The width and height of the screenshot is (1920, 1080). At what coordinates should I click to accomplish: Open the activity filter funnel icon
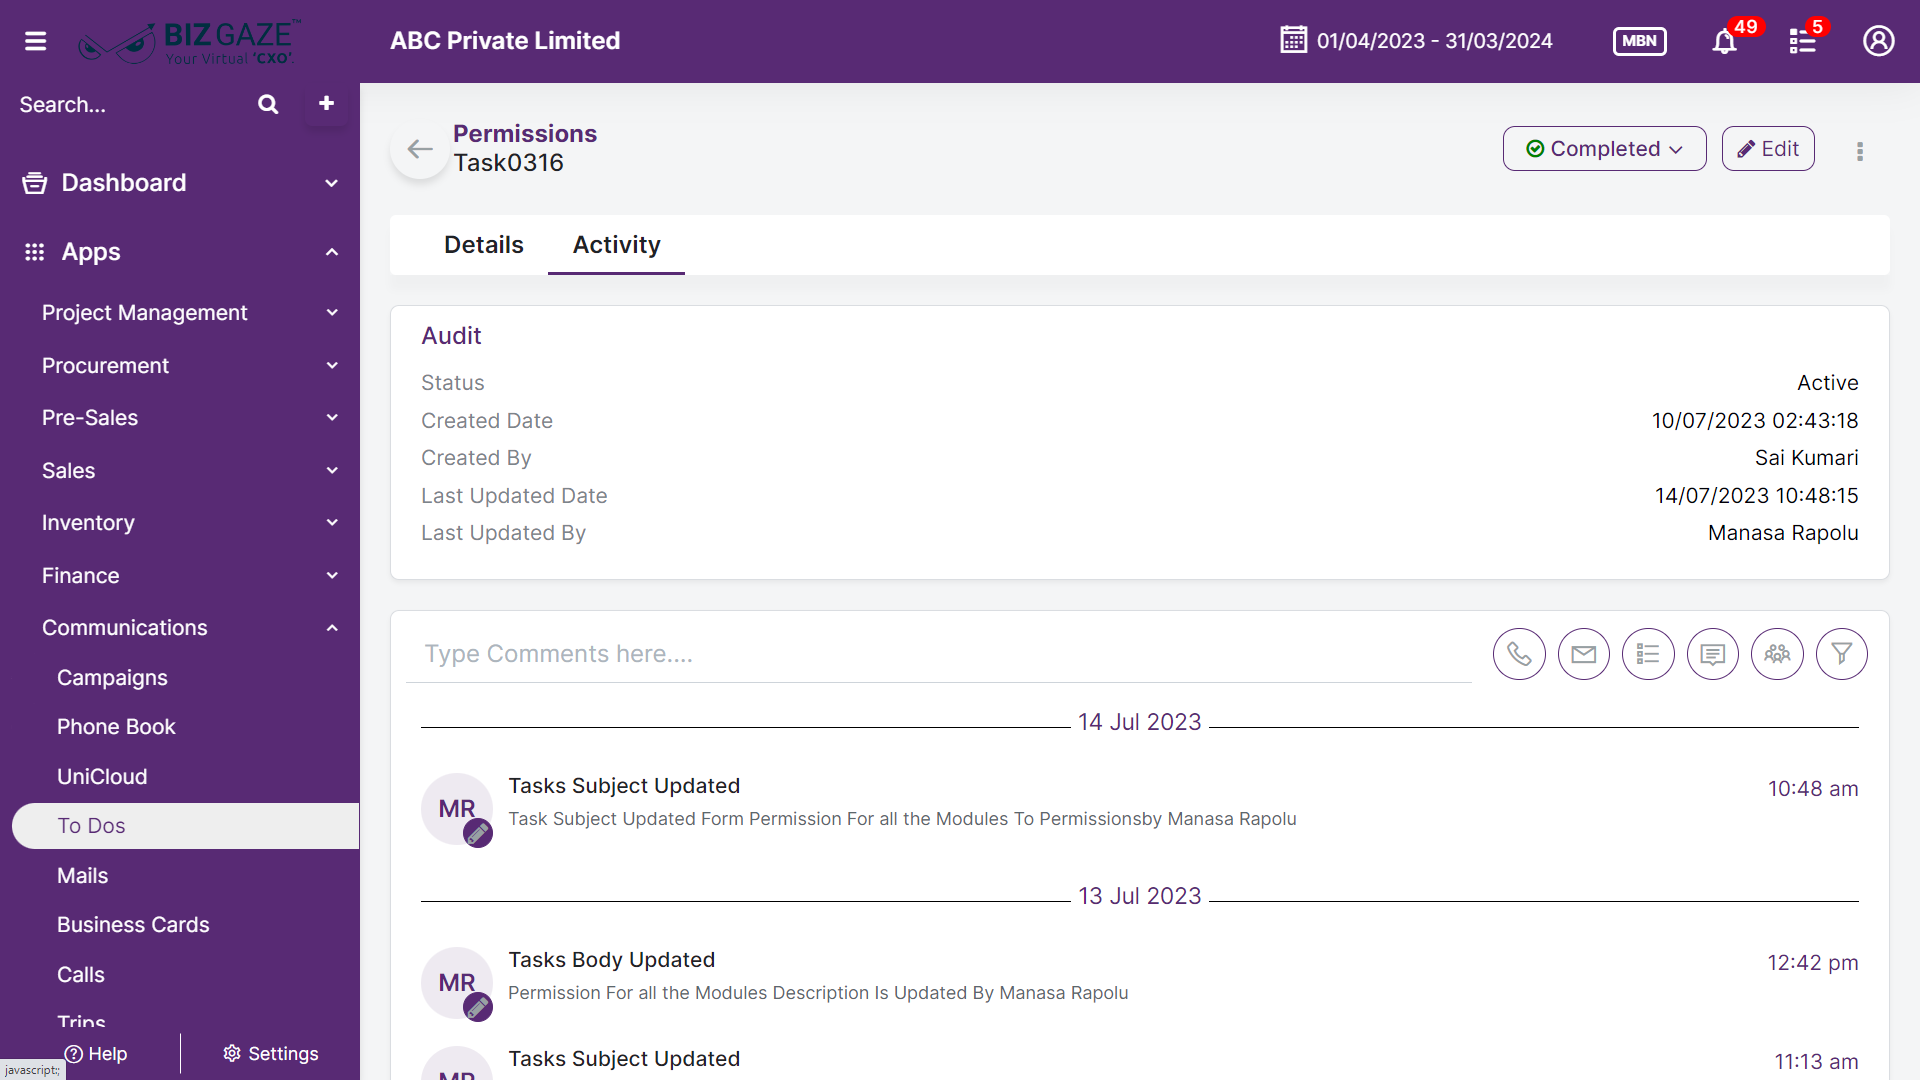click(1842, 654)
